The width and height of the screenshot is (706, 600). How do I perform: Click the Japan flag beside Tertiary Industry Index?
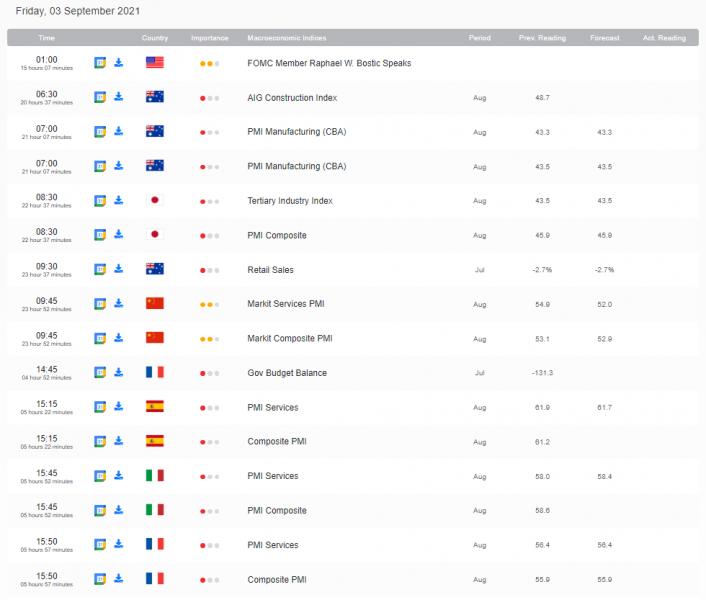click(155, 200)
